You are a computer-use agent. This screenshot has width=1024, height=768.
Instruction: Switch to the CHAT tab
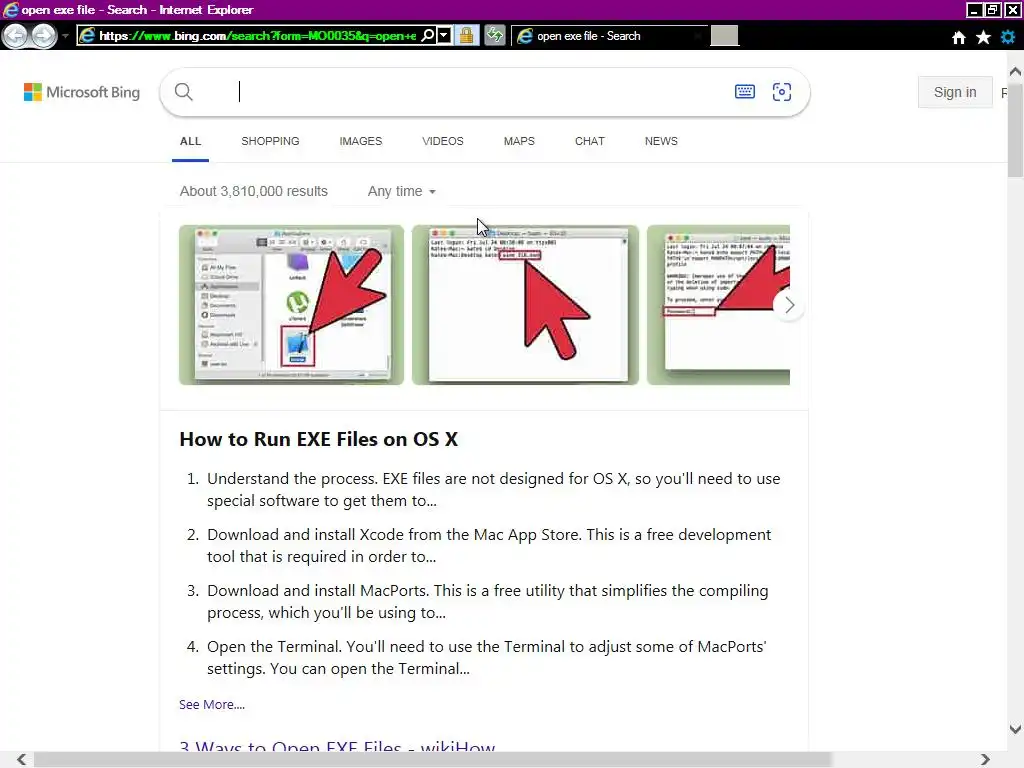click(x=590, y=141)
